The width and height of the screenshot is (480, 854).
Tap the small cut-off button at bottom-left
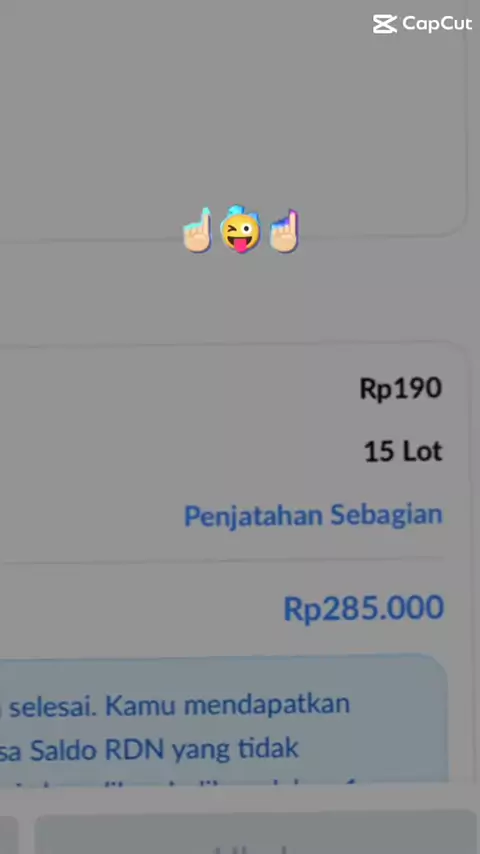[9, 833]
